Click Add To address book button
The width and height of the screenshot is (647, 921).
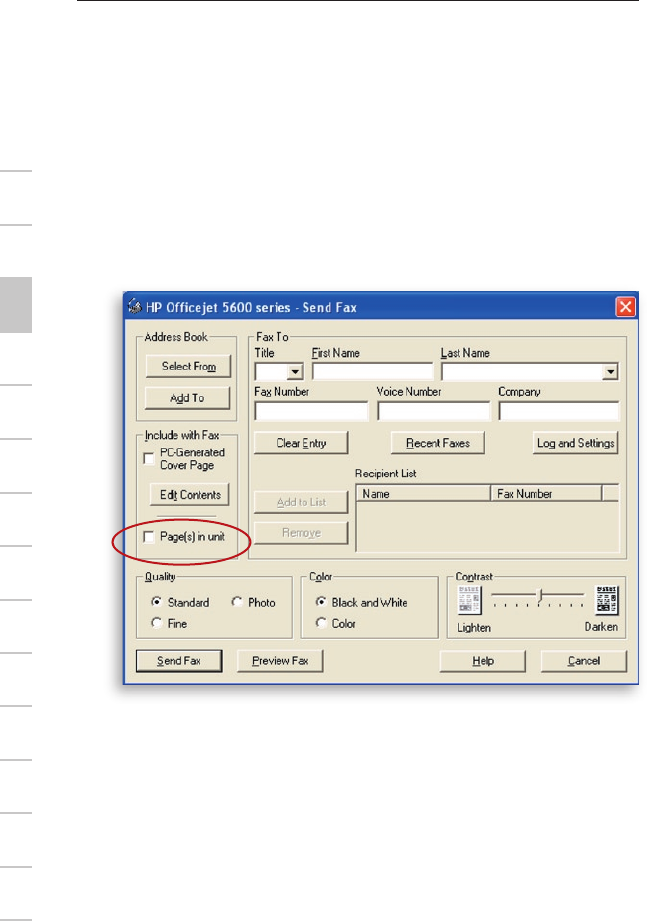pyautogui.click(x=187, y=398)
